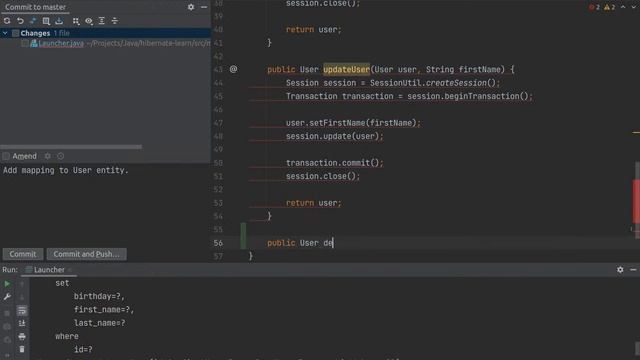Hide the Run tool window

[x=633, y=269]
